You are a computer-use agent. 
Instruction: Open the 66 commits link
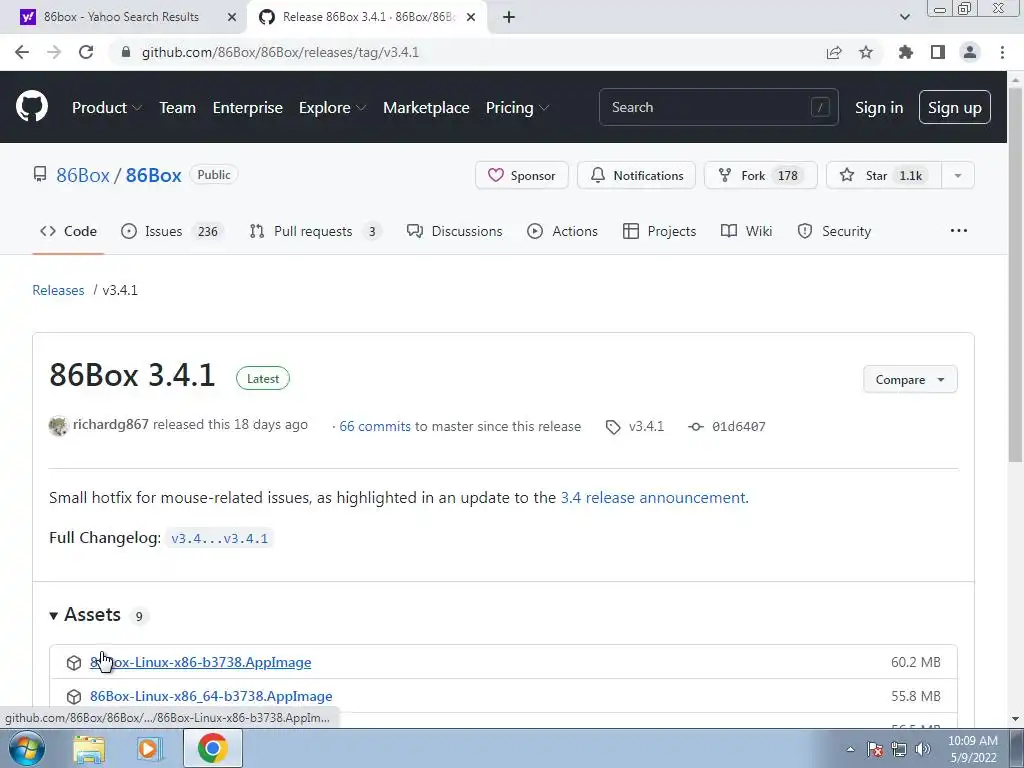375,426
